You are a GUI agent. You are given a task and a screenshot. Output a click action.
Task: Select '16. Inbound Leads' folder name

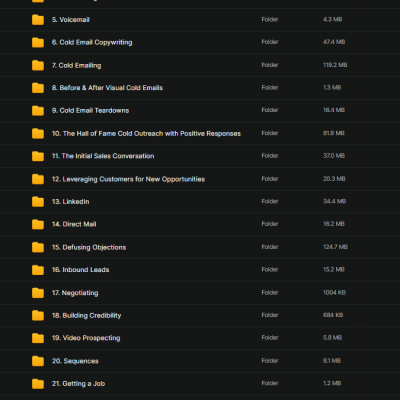[80, 270]
